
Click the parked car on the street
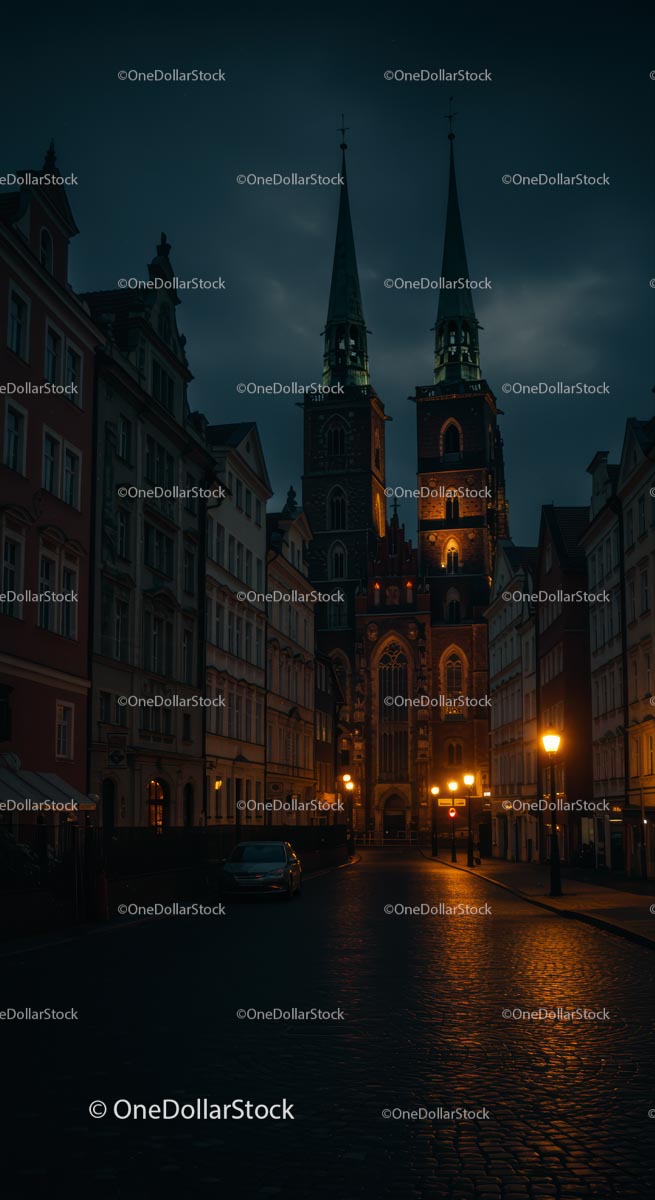pos(261,867)
